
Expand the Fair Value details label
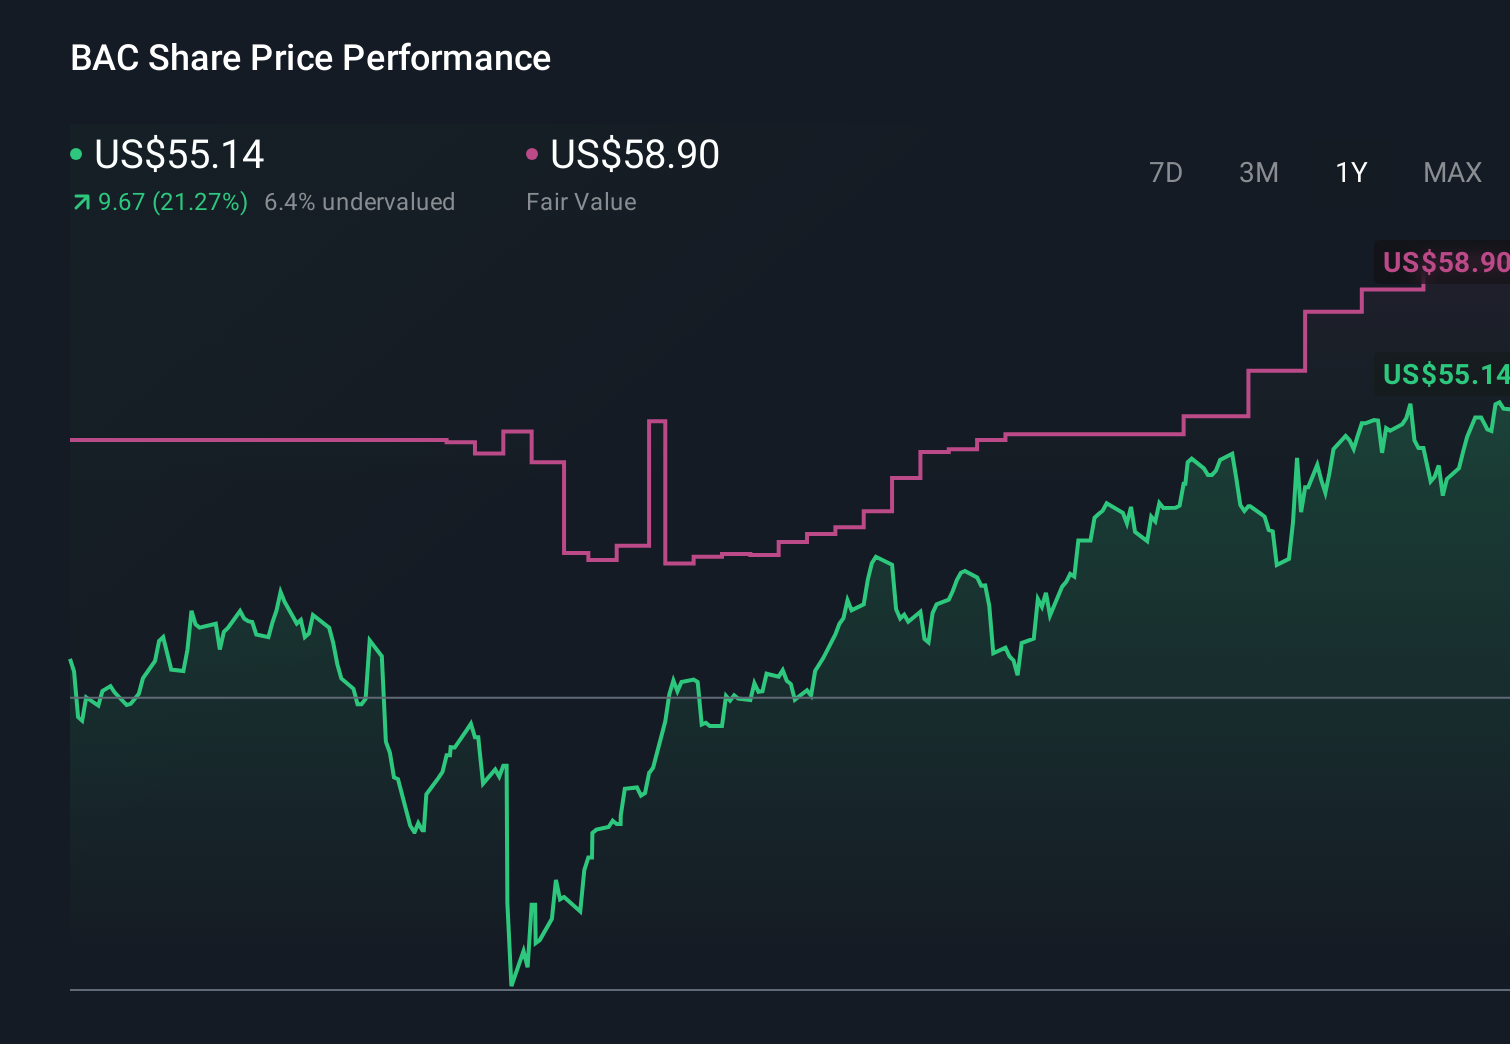click(x=581, y=201)
